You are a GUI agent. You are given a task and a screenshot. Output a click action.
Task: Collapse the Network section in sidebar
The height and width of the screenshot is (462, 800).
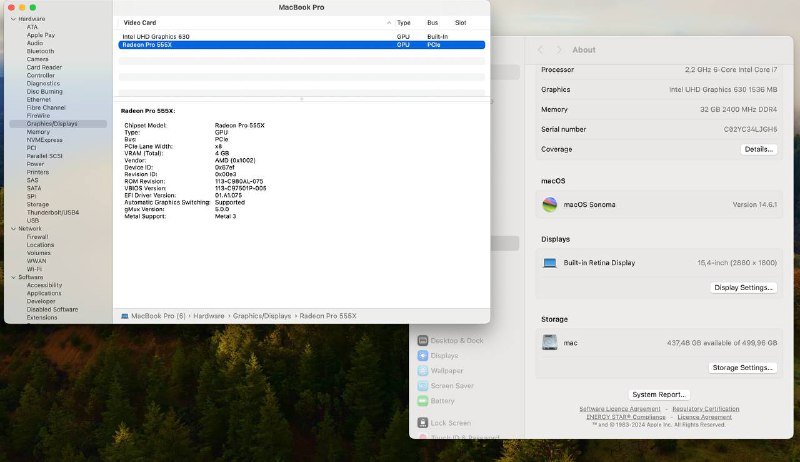coord(13,229)
